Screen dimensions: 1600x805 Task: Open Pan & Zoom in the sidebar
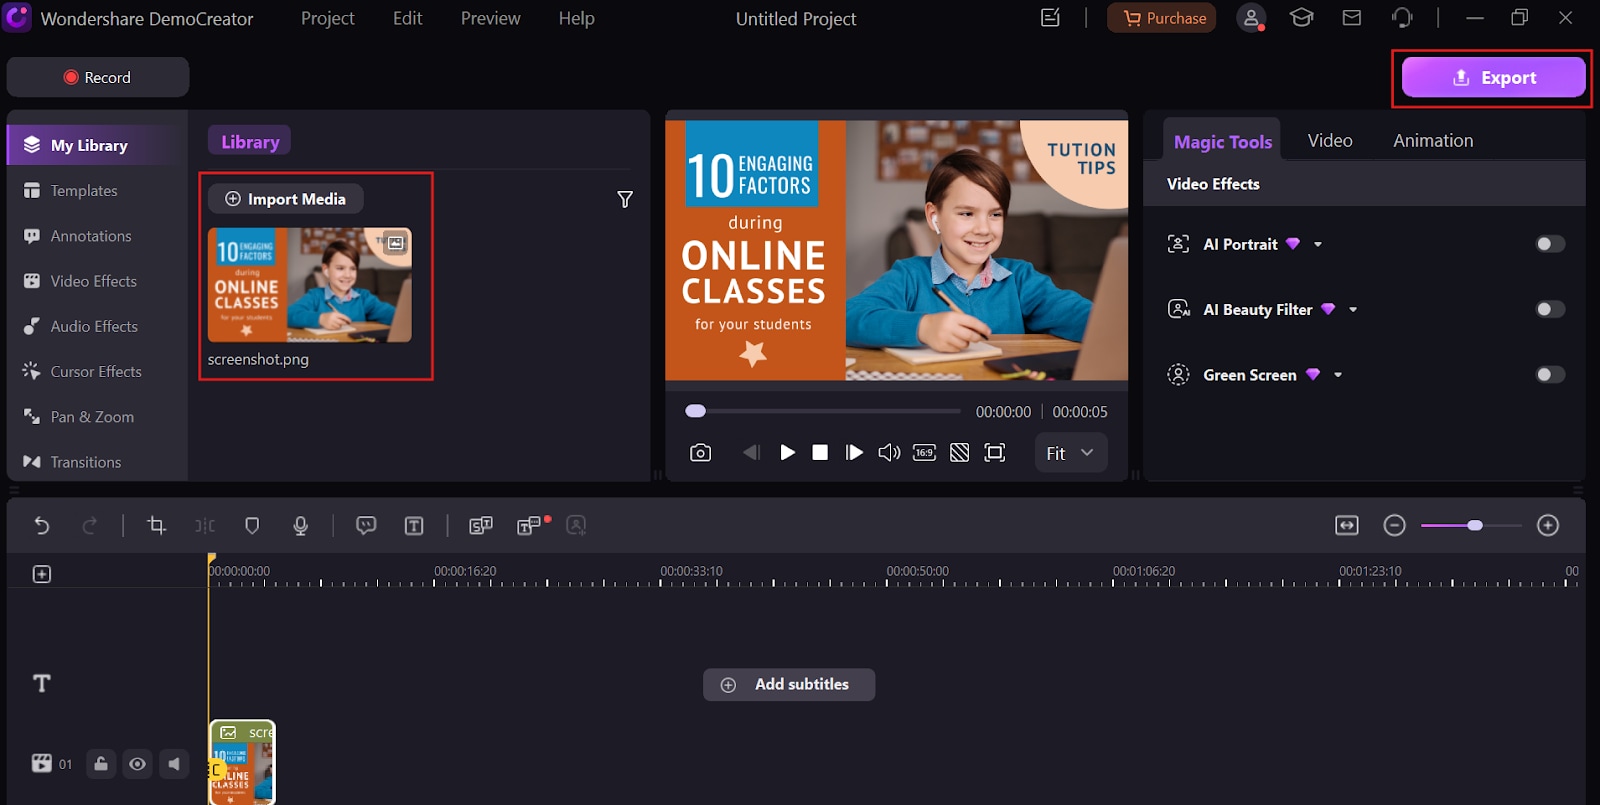pos(97,417)
